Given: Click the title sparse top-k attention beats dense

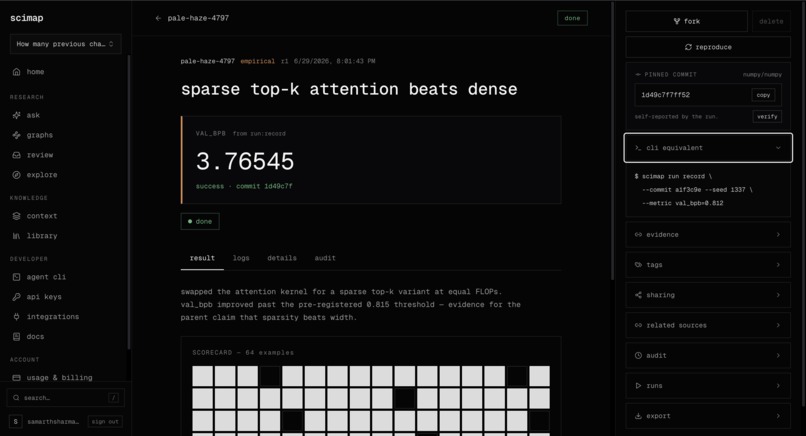Looking at the screenshot, I should [349, 89].
